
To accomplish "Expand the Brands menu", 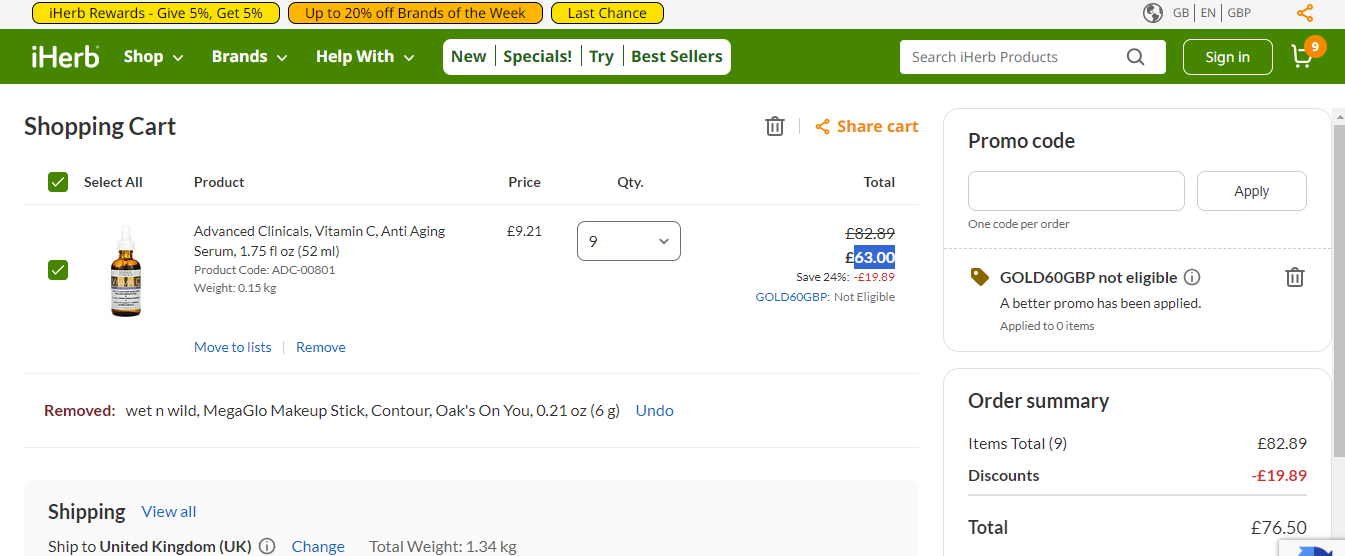I will [250, 57].
